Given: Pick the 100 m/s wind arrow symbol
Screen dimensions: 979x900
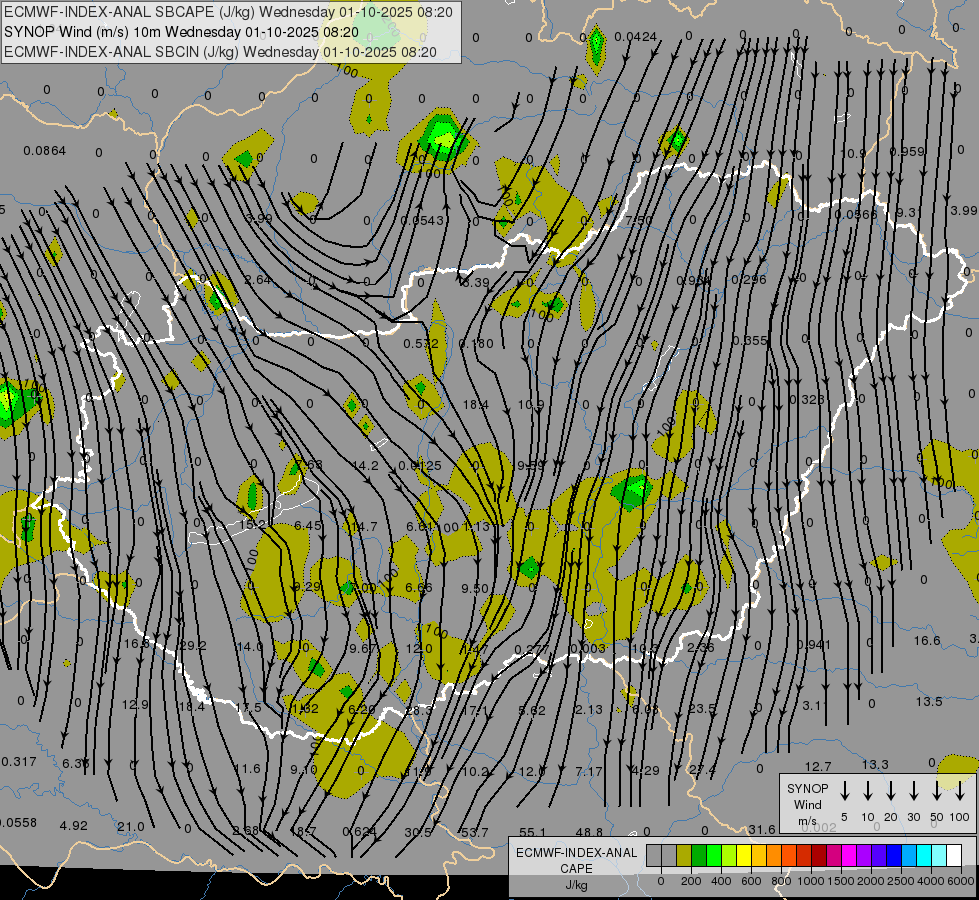Looking at the screenshot, I should [x=960, y=791].
